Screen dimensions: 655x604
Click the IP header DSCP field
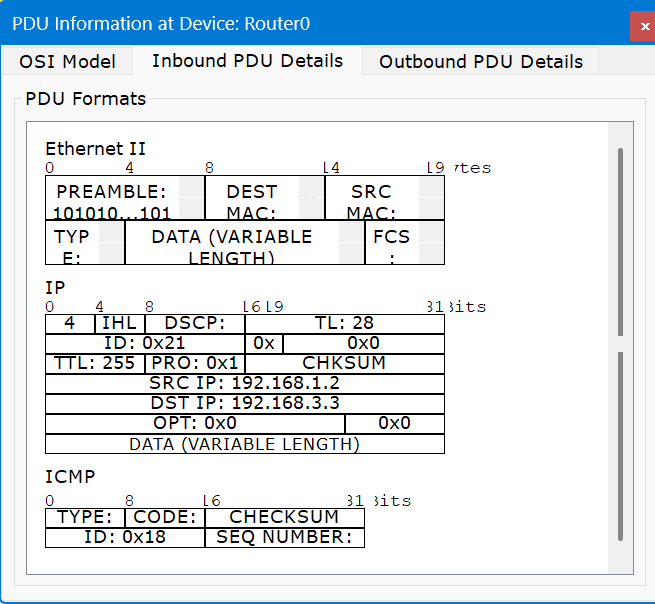(x=194, y=323)
